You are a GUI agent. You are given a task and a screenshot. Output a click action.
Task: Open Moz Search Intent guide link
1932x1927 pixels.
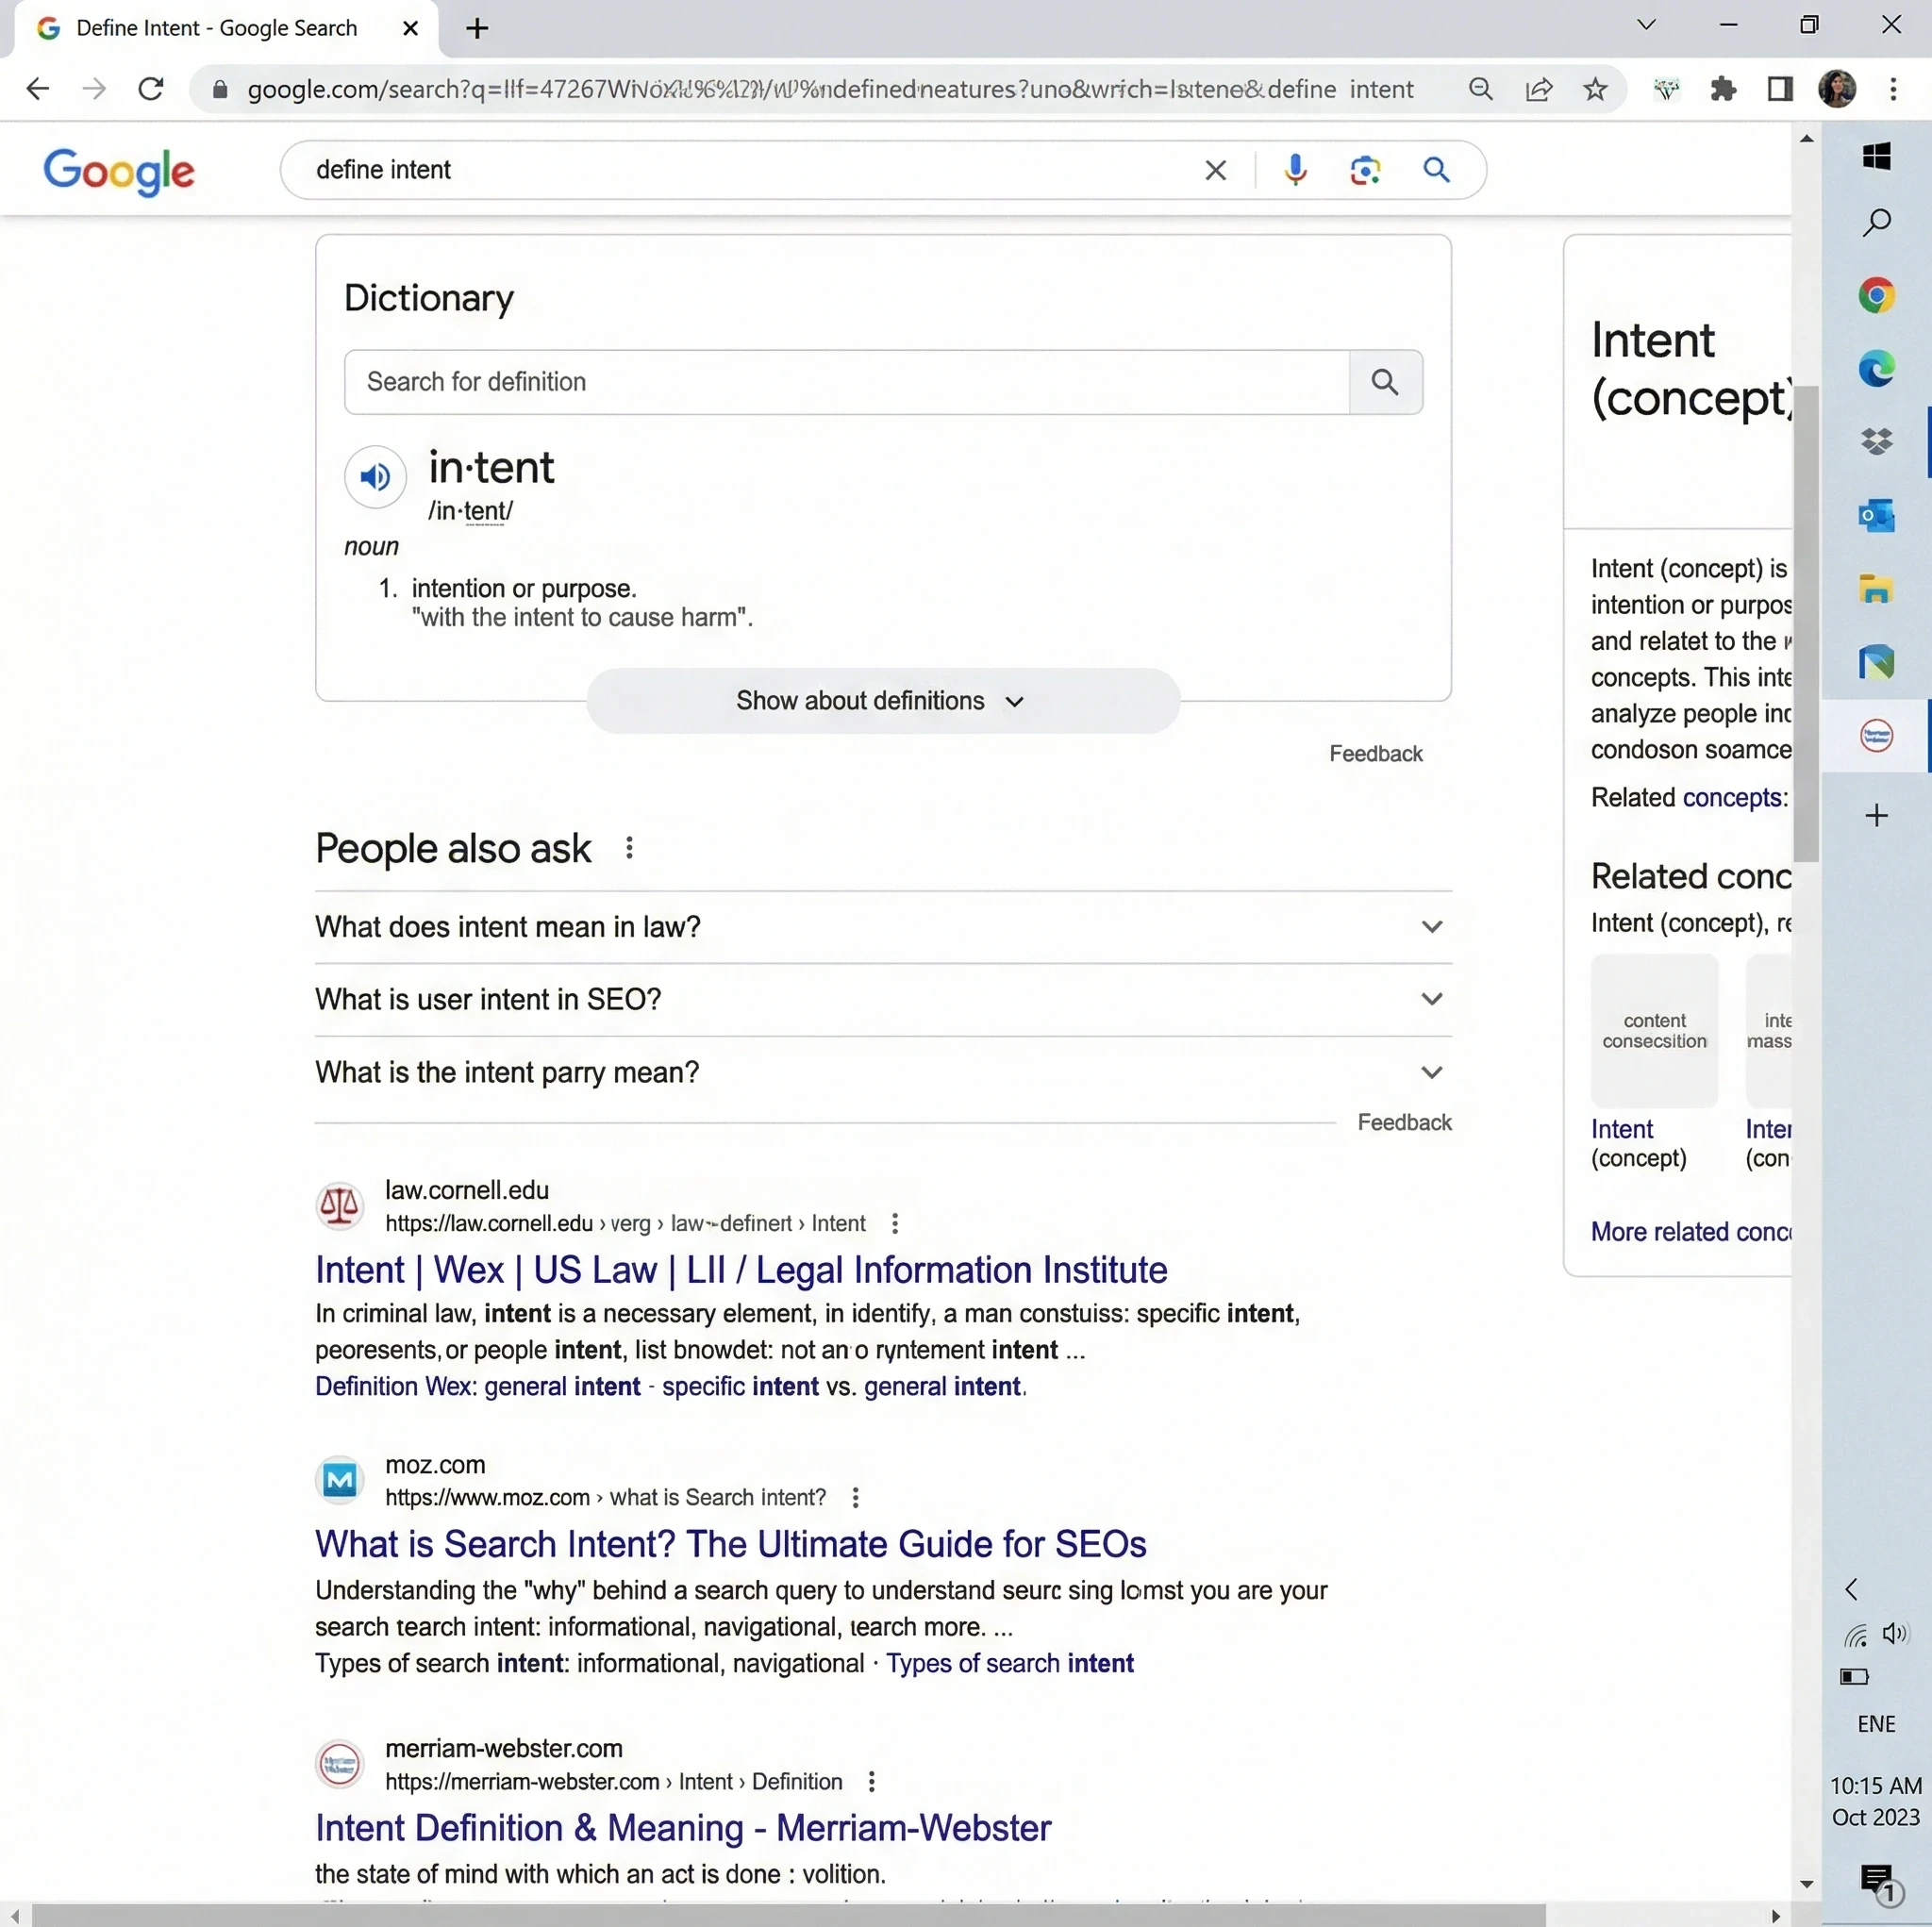pyautogui.click(x=730, y=1544)
